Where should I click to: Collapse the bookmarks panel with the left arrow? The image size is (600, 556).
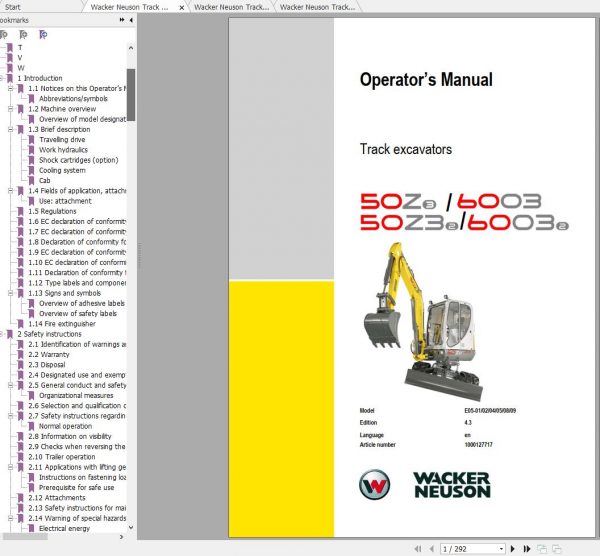pos(131,20)
